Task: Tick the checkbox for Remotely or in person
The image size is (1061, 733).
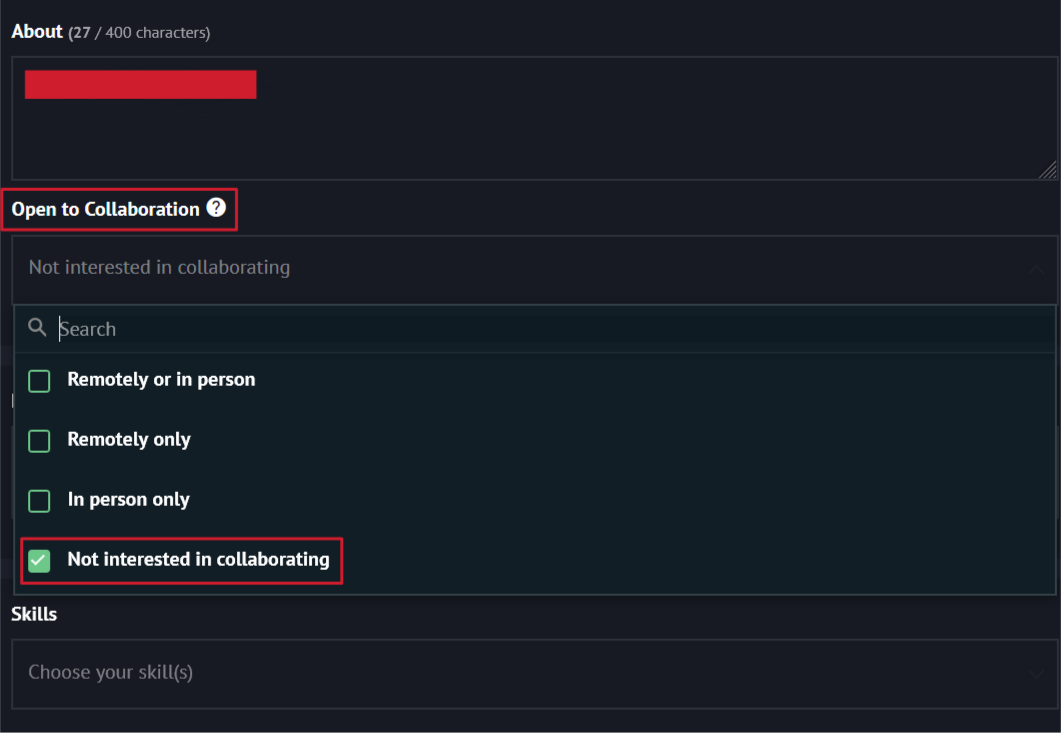Action: click(39, 381)
